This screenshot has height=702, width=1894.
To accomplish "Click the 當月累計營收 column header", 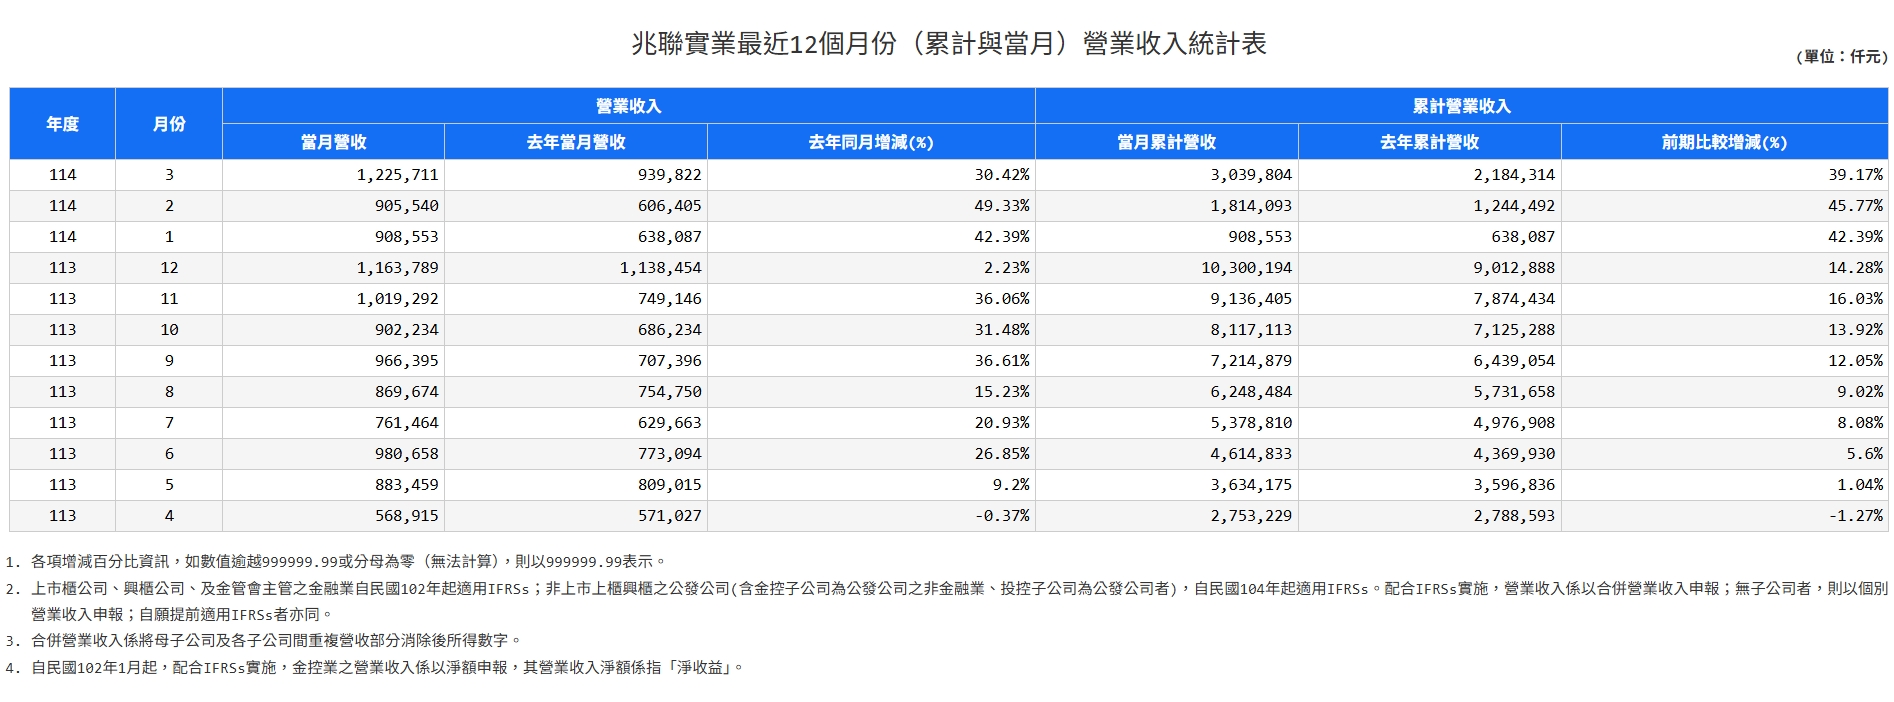I will pos(1167,142).
